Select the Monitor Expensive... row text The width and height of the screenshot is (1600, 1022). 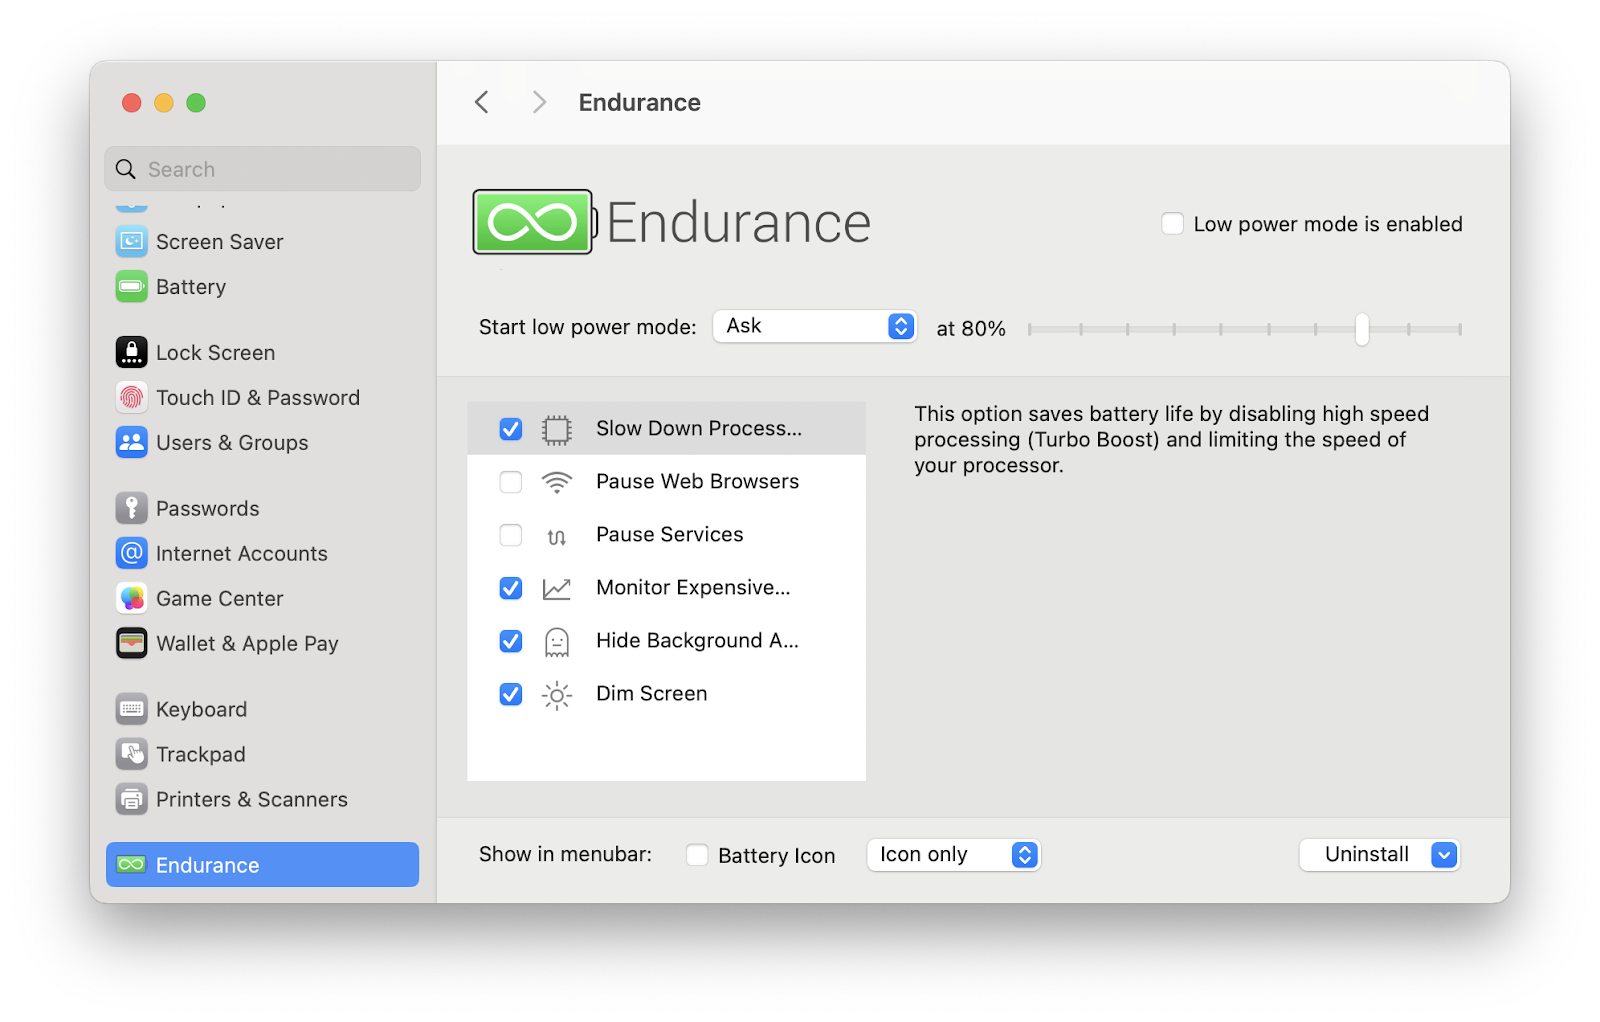(x=693, y=587)
